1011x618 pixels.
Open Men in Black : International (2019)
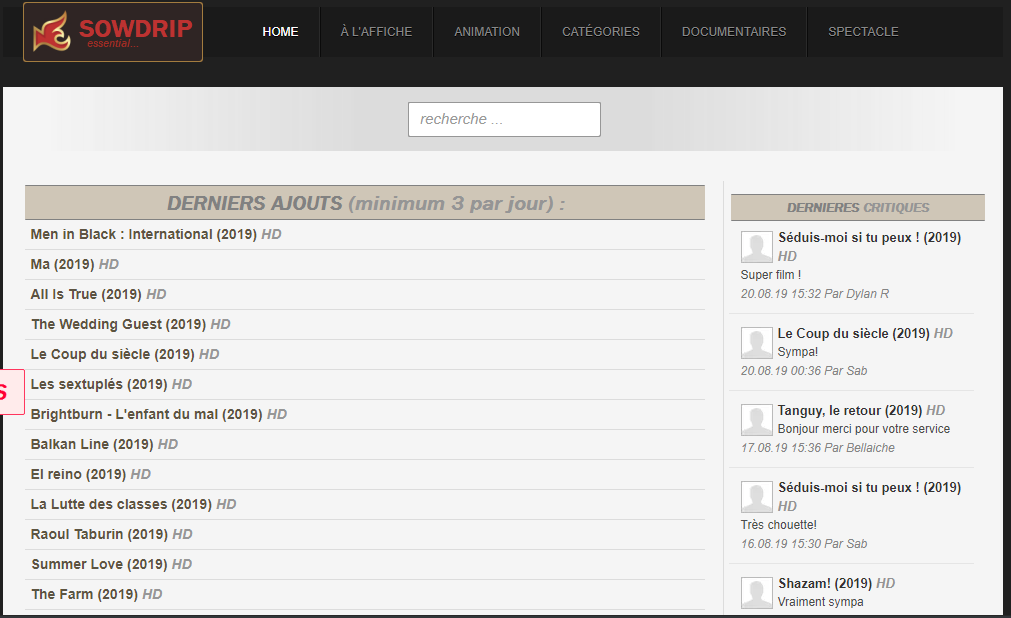tap(144, 234)
